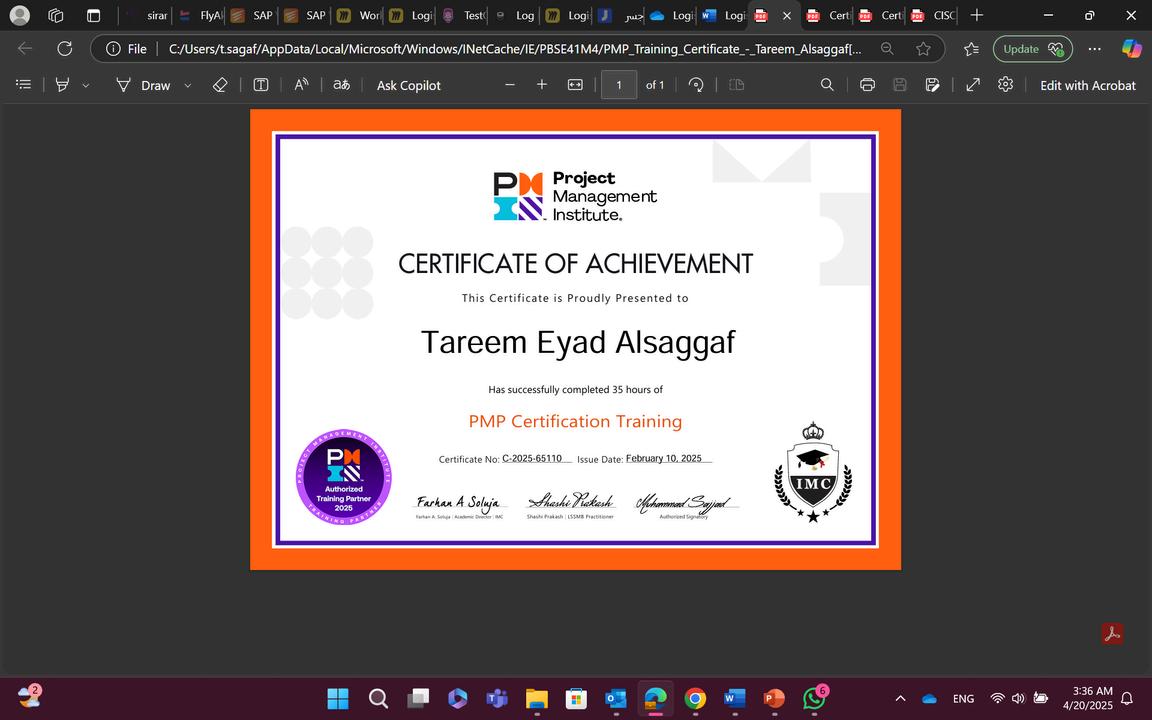The image size is (1152, 720).
Task: Click the back navigation arrow
Action: coord(25,48)
